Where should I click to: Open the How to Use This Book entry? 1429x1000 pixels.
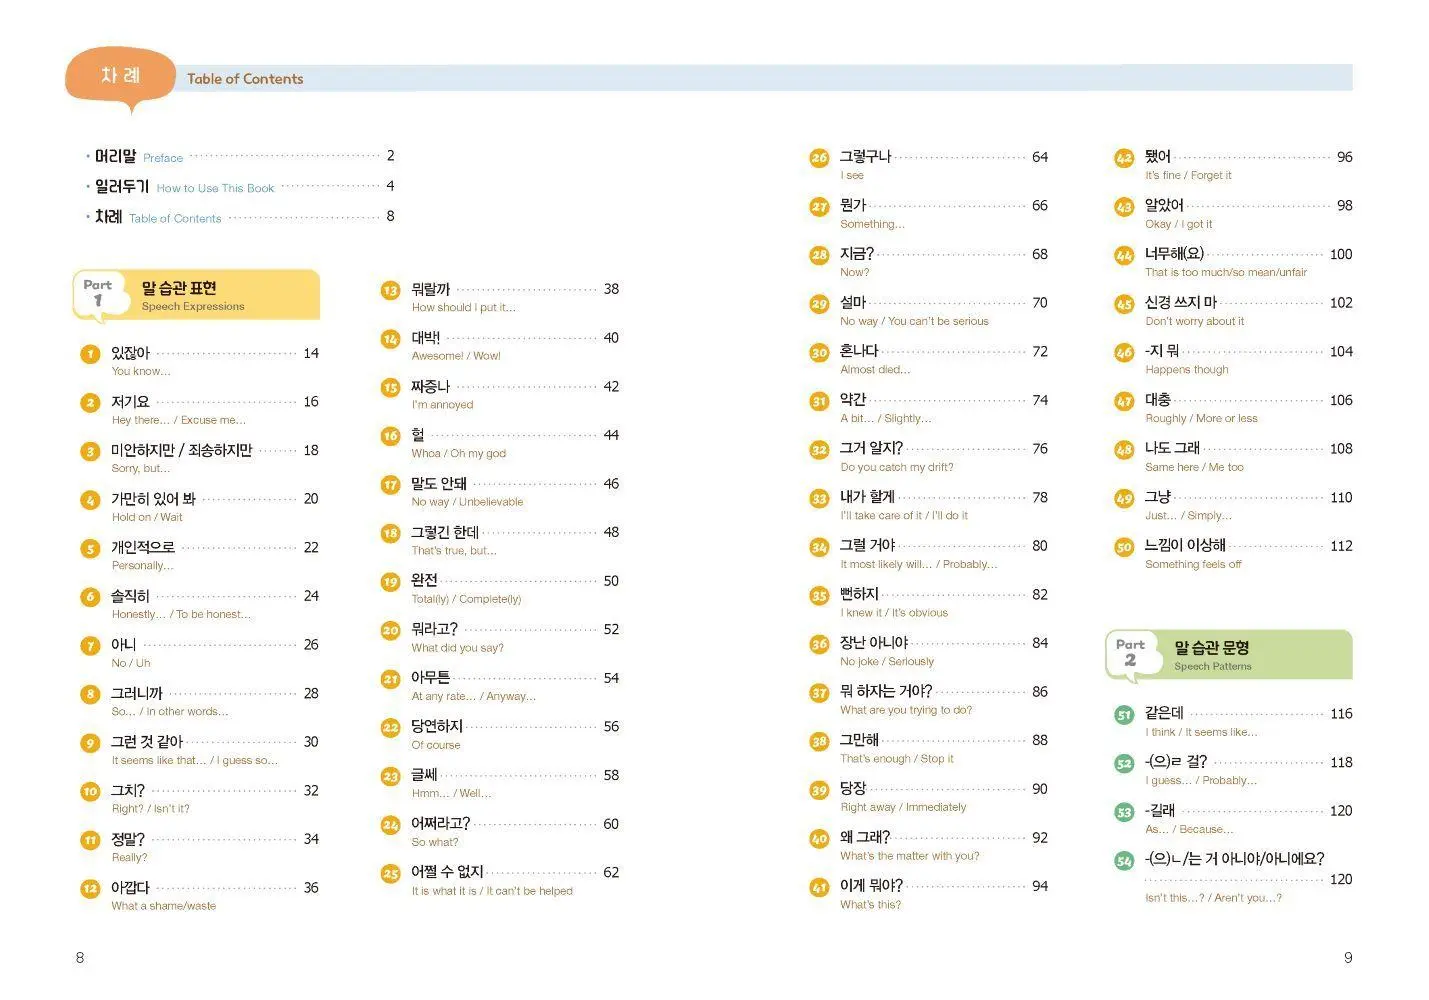(x=240, y=187)
